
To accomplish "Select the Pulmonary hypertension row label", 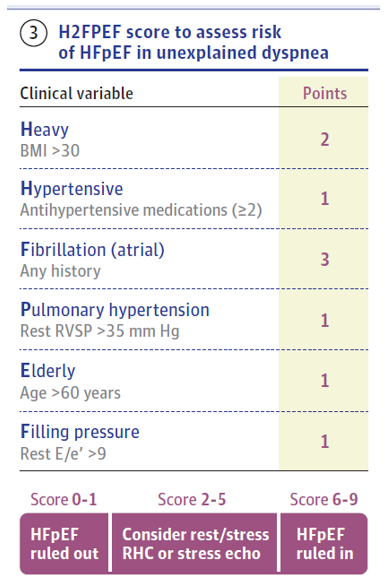I will coord(115,310).
